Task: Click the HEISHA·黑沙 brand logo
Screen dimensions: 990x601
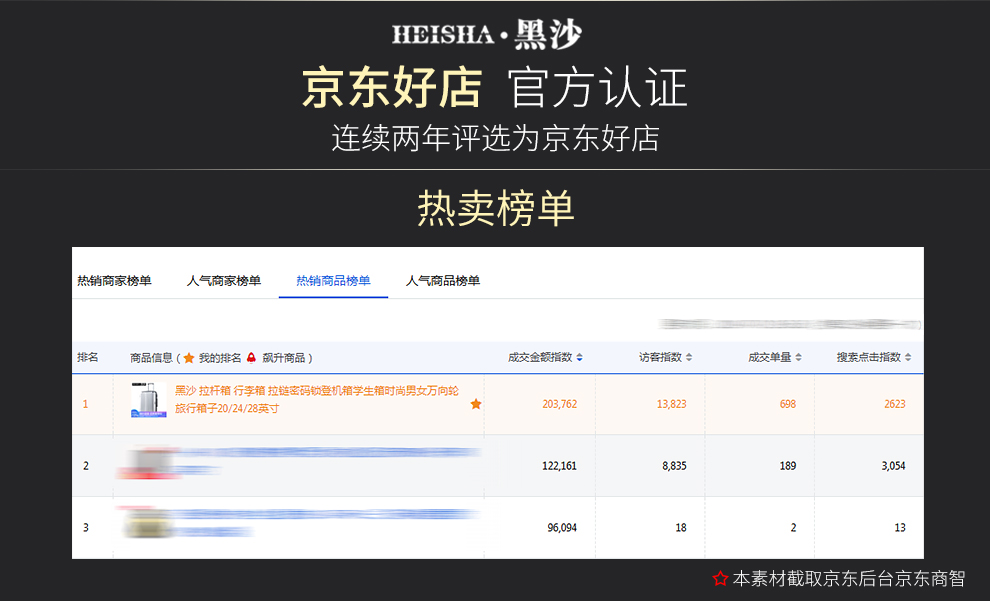Action: pos(487,34)
